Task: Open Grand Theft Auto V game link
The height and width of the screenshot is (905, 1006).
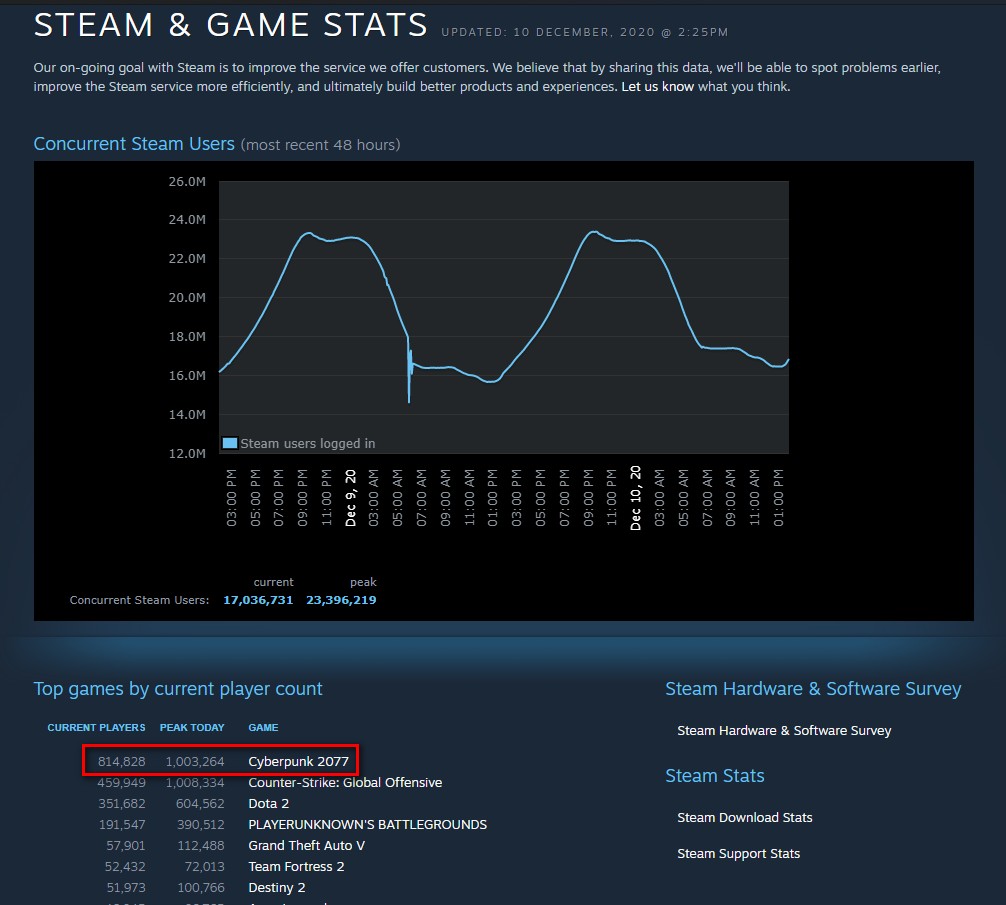Action: coord(307,845)
